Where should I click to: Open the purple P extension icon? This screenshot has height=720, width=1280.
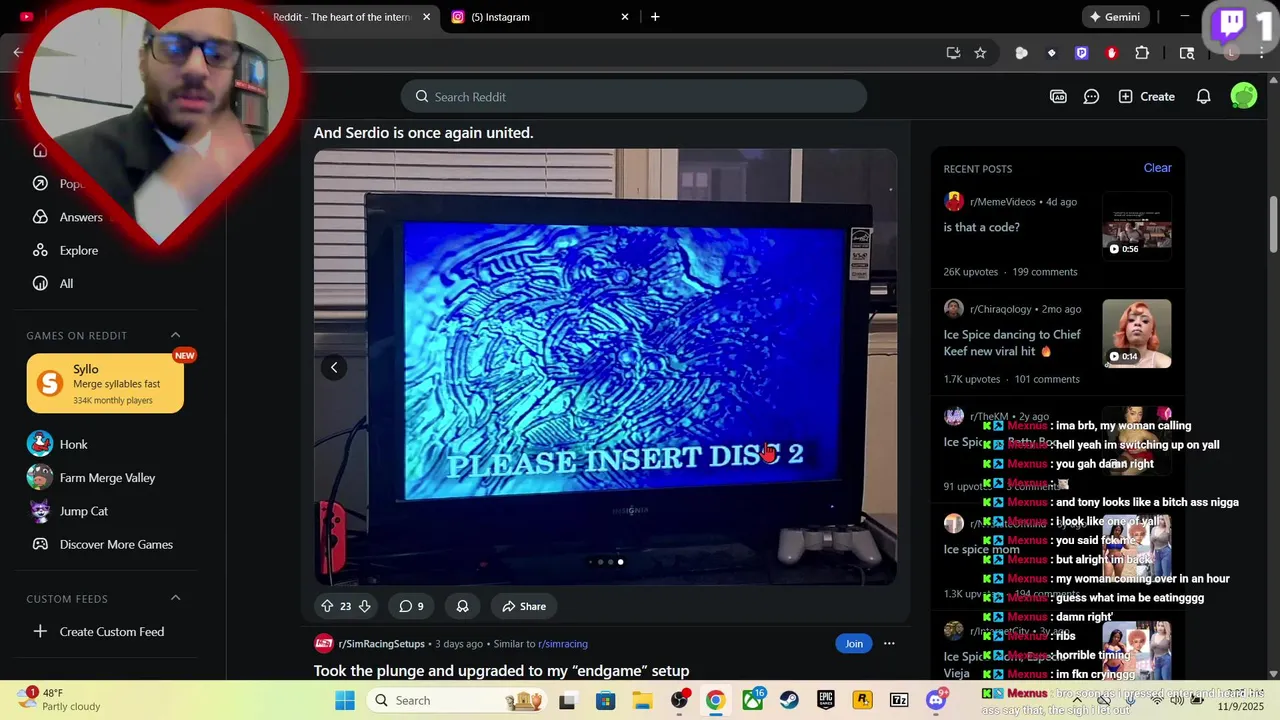(1081, 53)
